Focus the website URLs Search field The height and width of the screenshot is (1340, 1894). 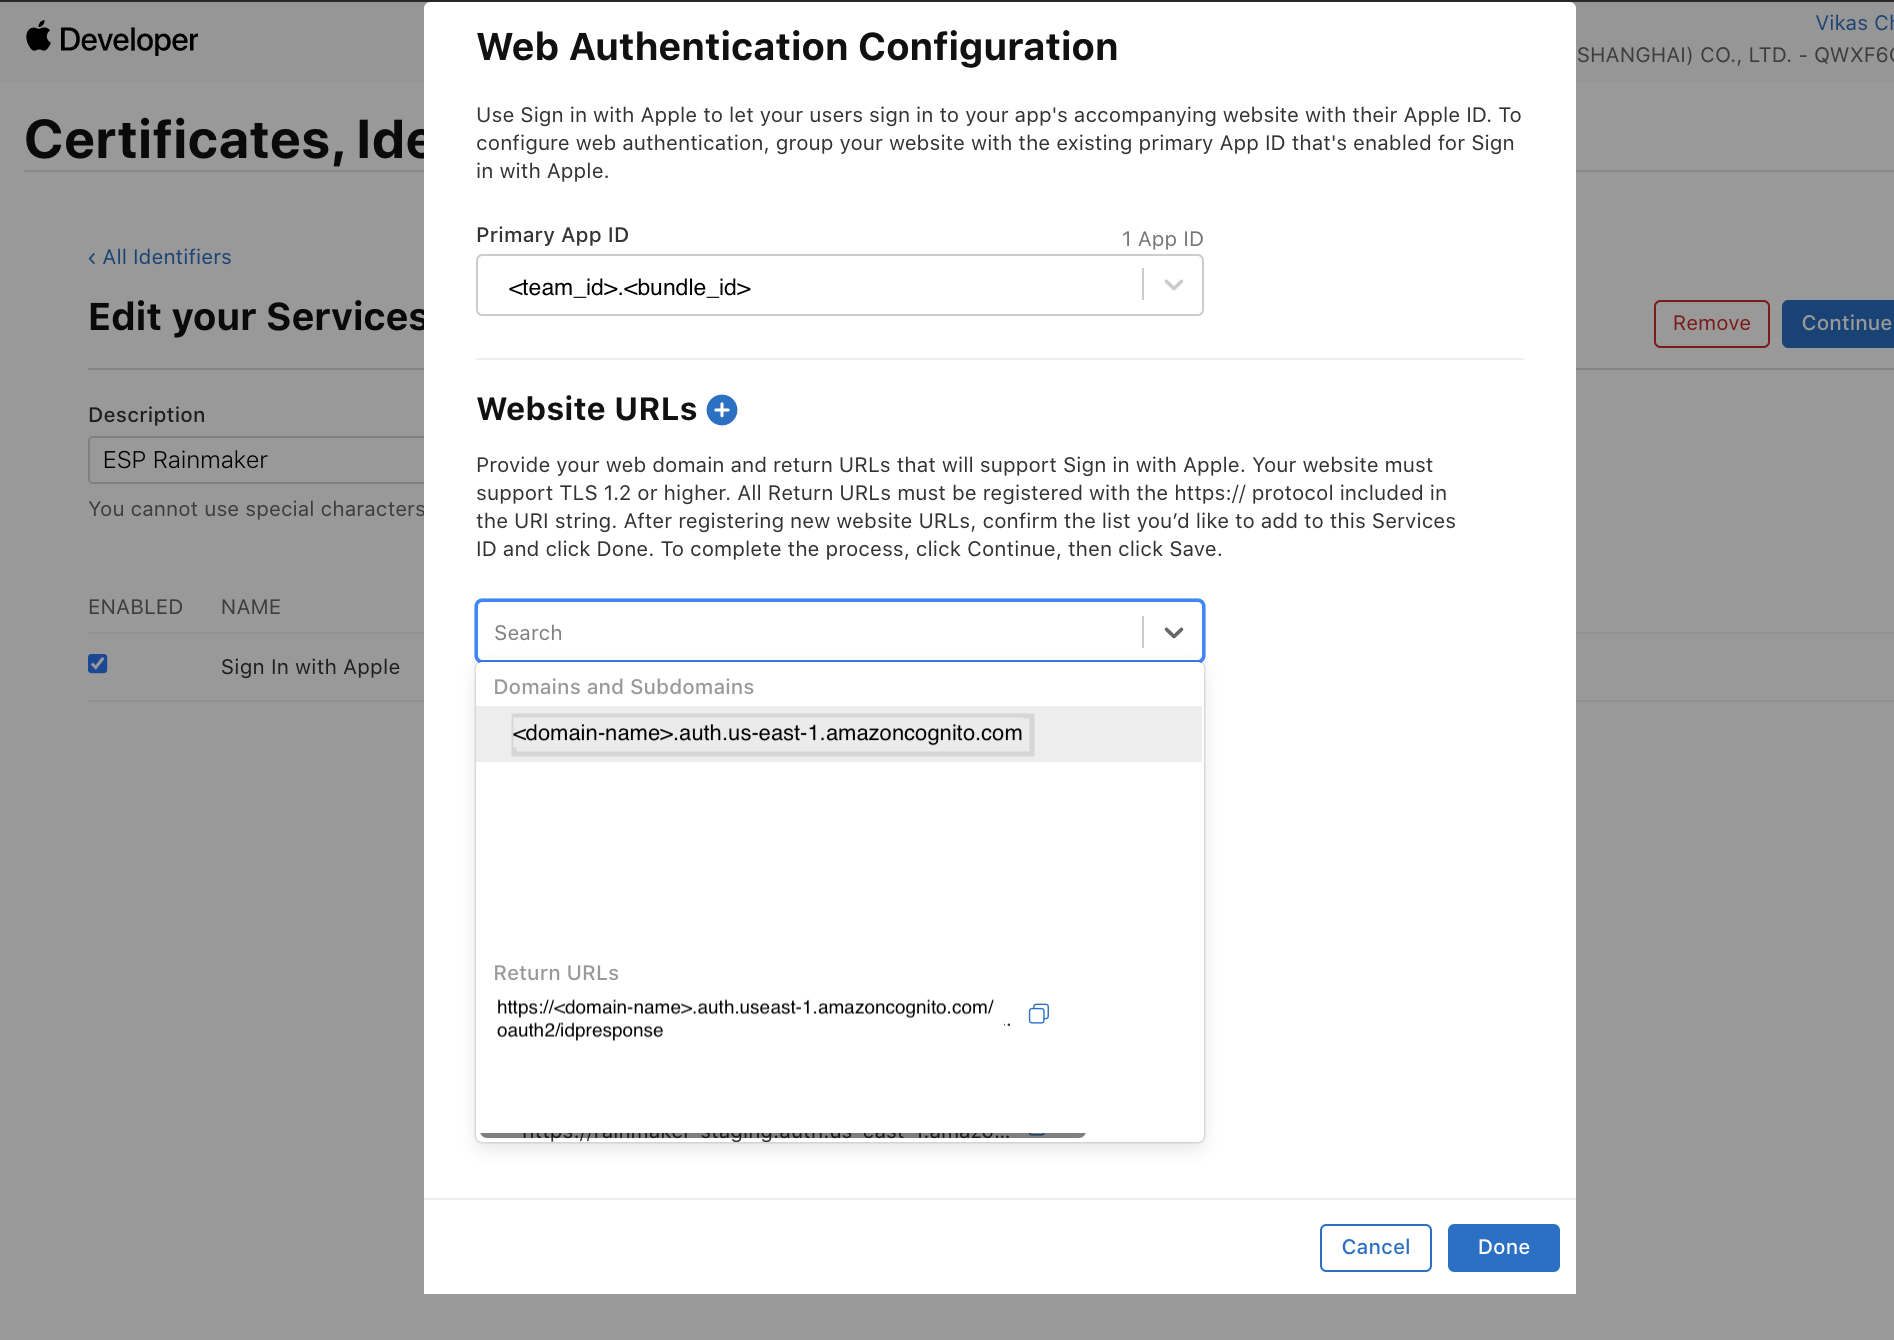[x=810, y=632]
